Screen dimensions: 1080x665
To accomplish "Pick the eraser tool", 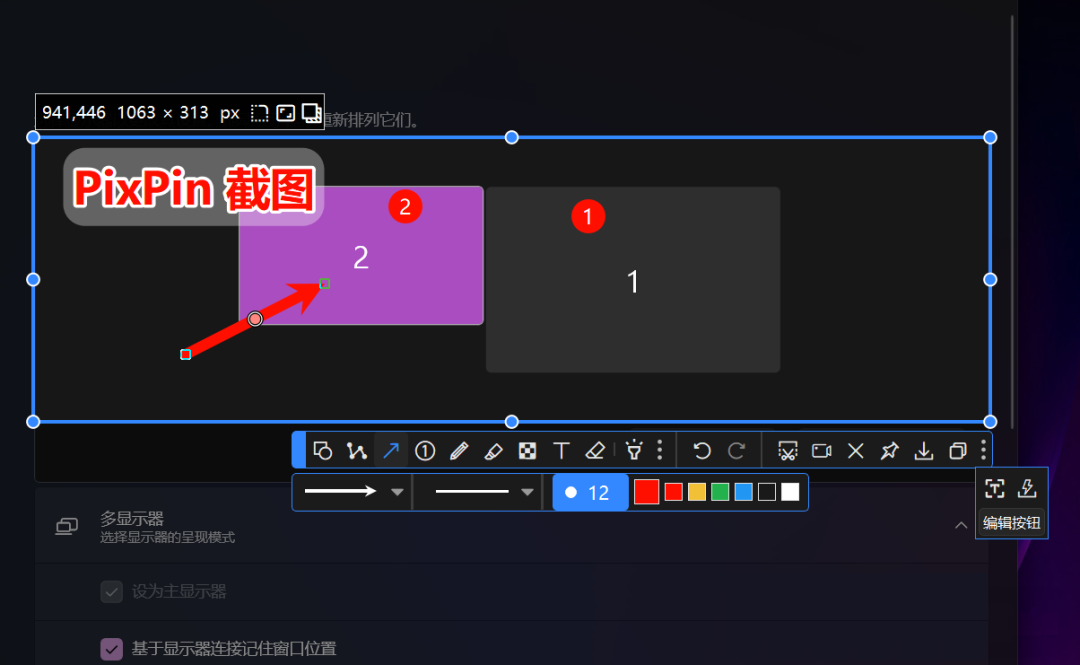I will click(x=595, y=451).
